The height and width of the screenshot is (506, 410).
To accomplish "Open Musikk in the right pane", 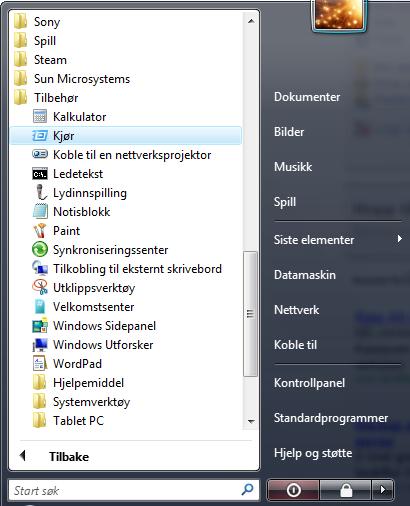I will pos(293,167).
